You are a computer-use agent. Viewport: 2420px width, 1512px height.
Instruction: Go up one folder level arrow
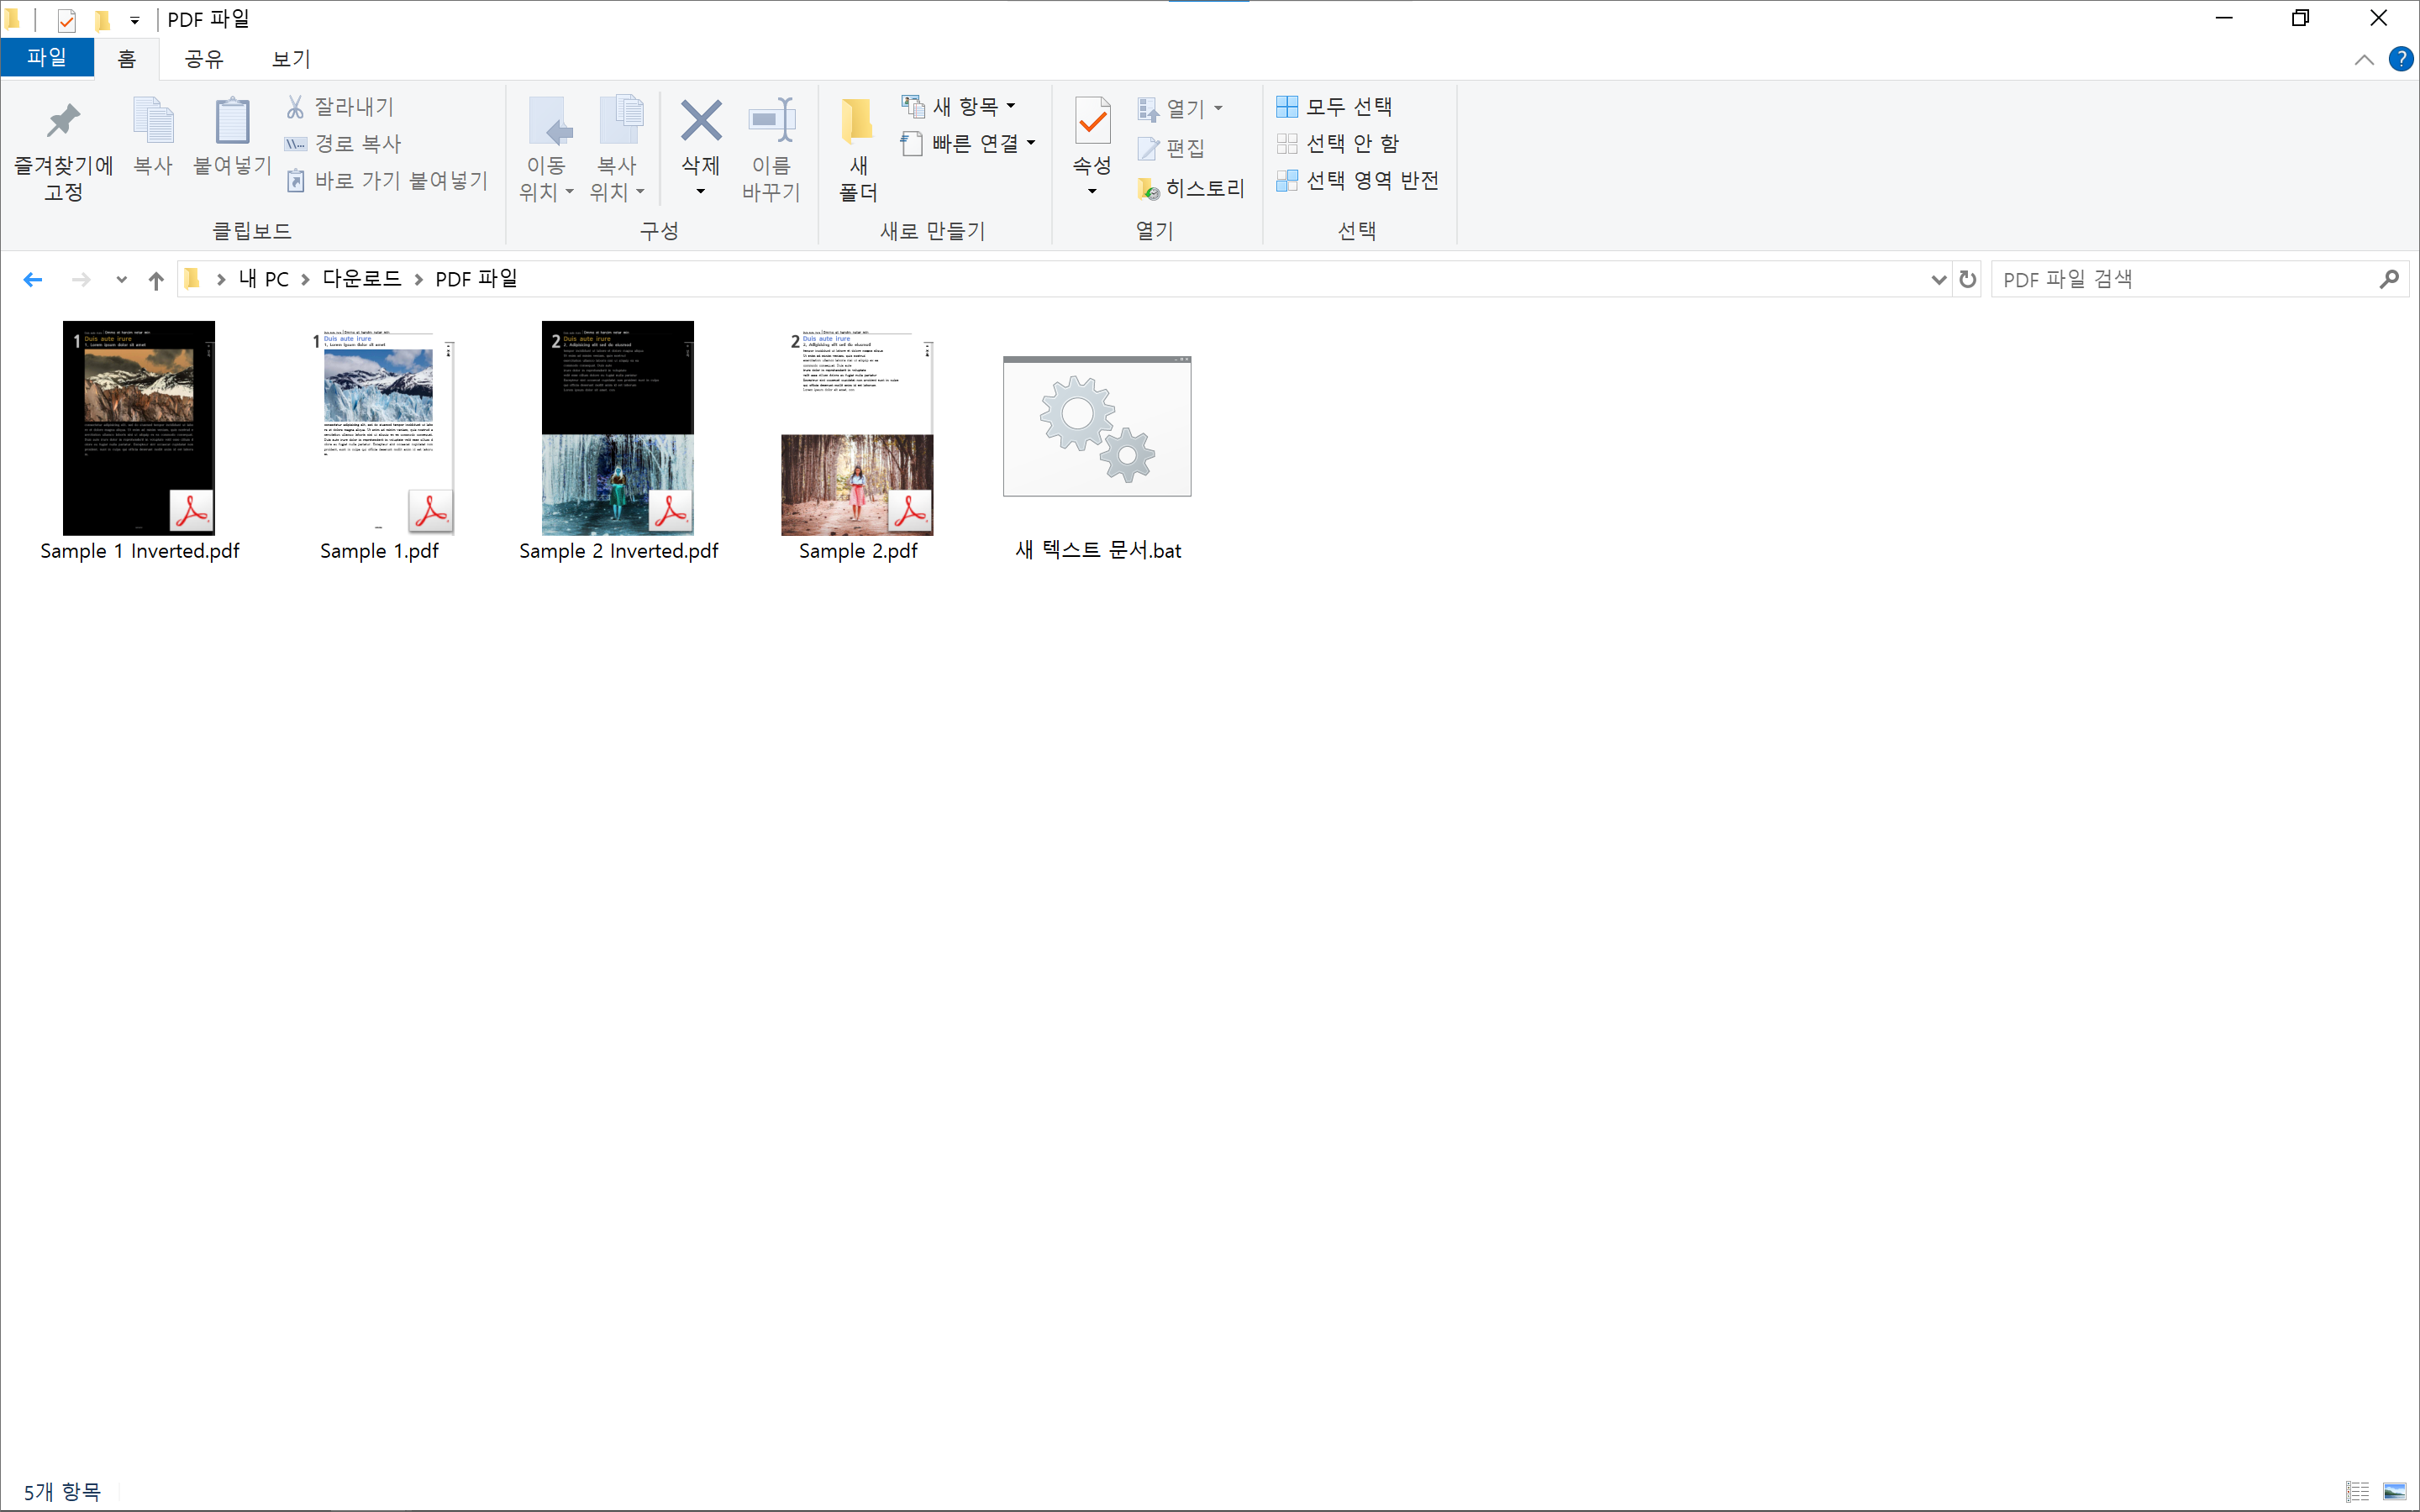[x=156, y=280]
